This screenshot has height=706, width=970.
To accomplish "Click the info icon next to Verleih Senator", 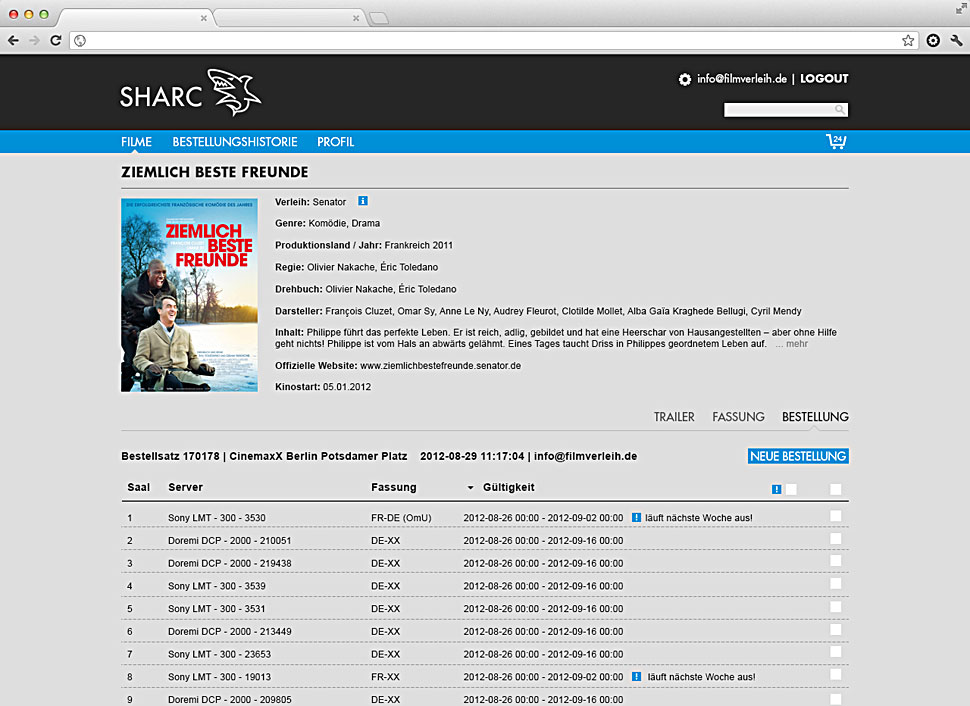I will tap(363, 201).
